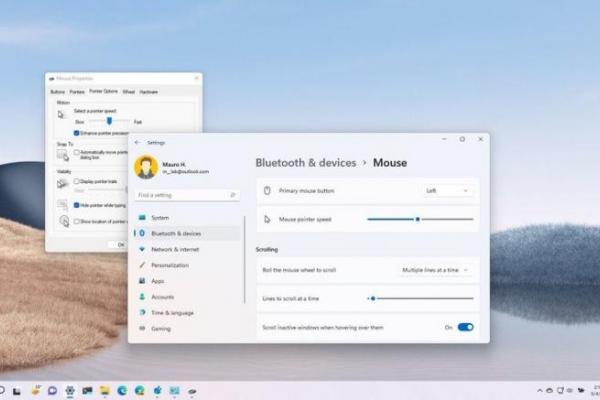This screenshot has width=600, height=400.
Task: Open Time & language globe icon
Action: [142, 312]
